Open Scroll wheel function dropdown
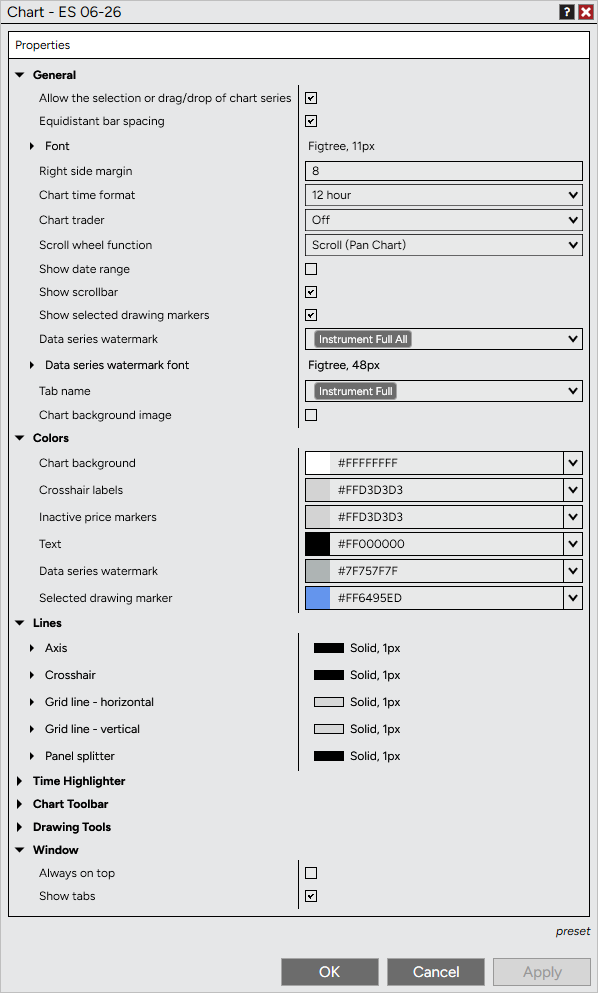The width and height of the screenshot is (598, 993). 443,245
